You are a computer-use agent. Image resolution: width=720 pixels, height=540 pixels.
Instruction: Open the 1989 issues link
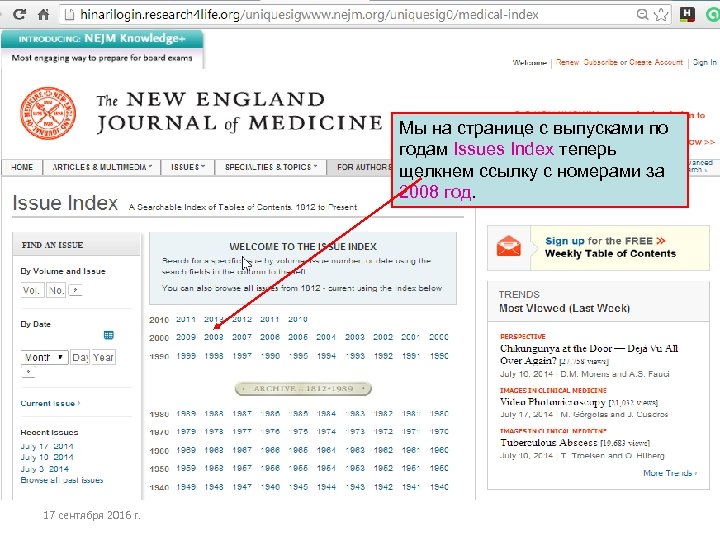tap(186, 414)
